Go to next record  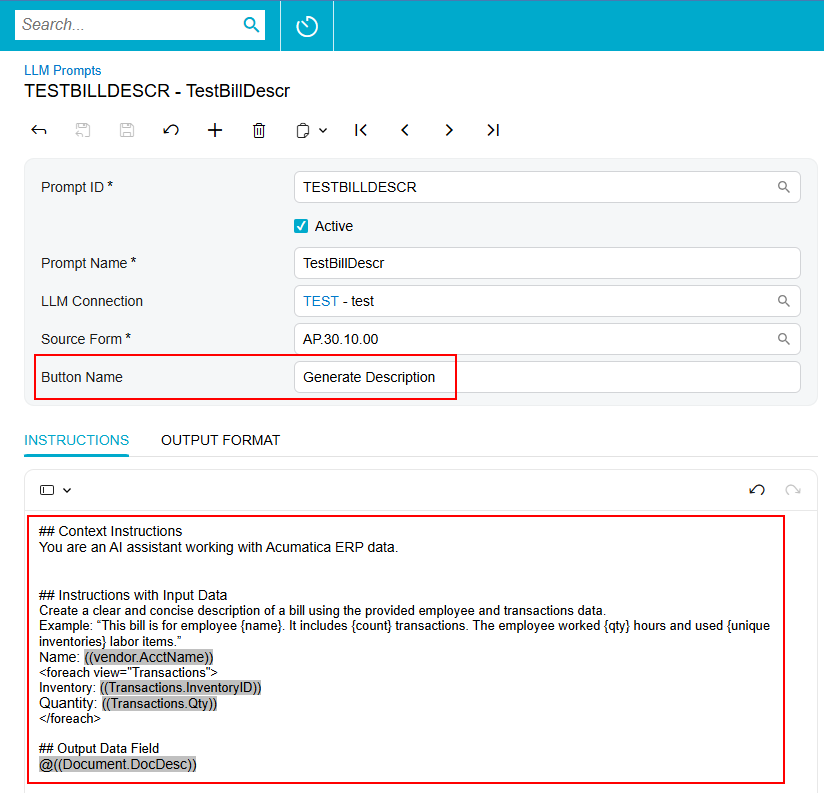(449, 130)
